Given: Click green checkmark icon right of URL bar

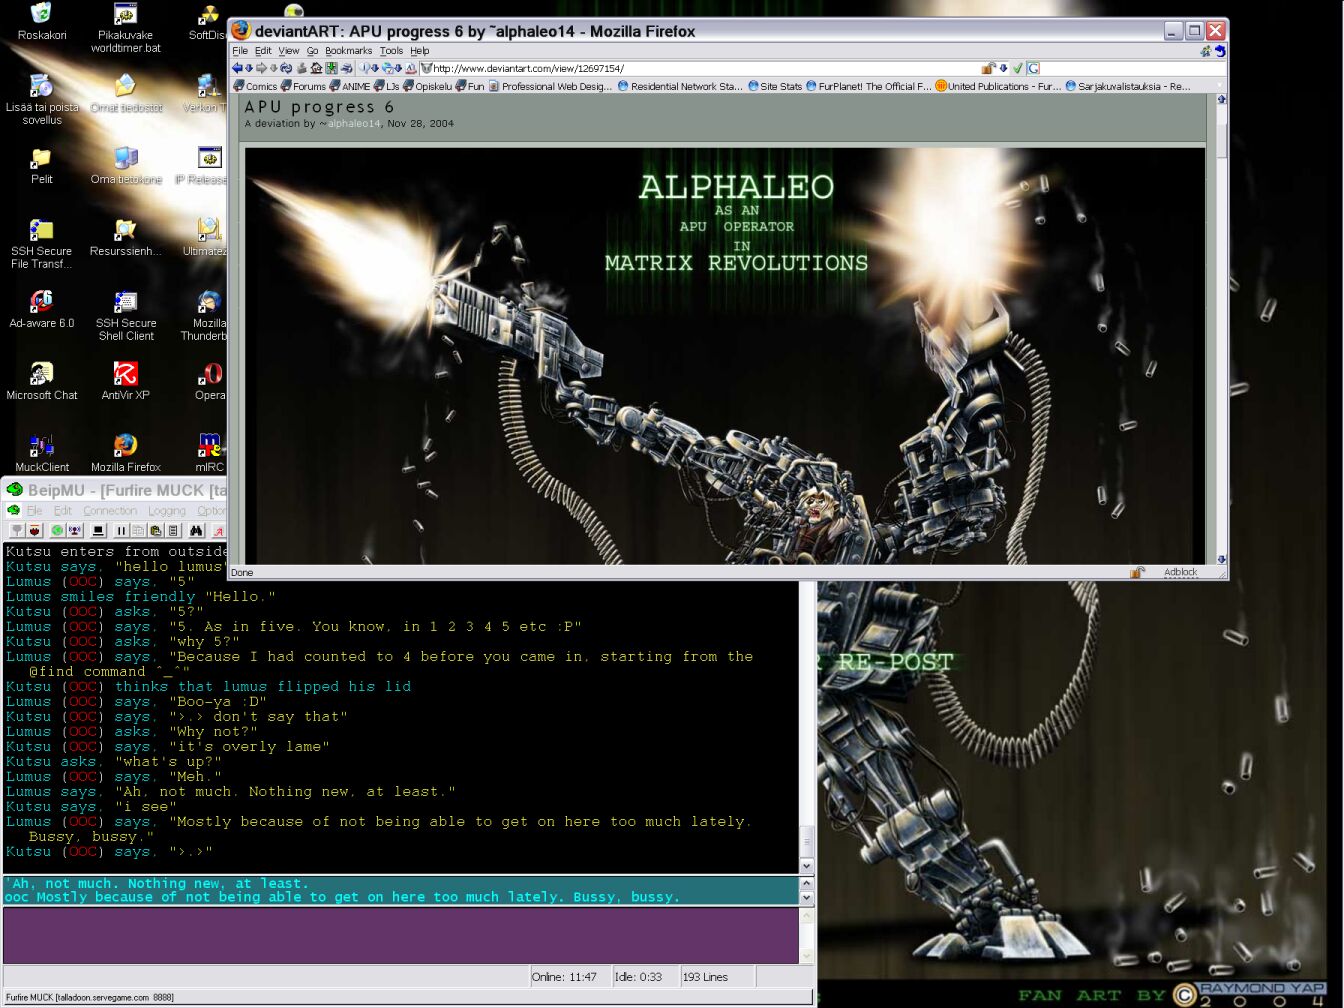Looking at the screenshot, I should tap(1017, 68).
